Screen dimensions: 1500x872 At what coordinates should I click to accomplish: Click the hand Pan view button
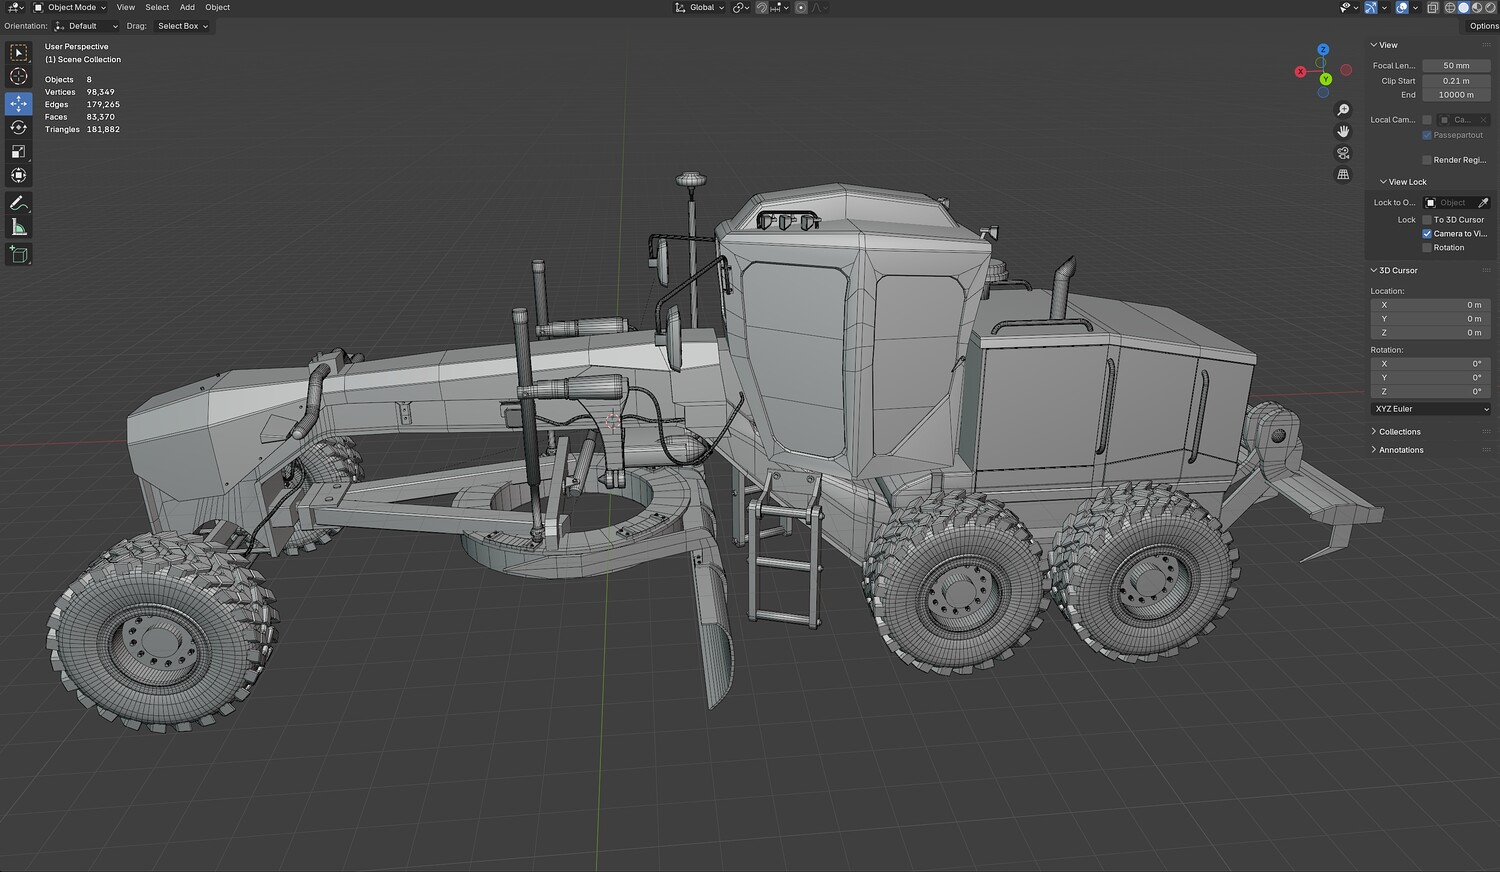click(1343, 131)
